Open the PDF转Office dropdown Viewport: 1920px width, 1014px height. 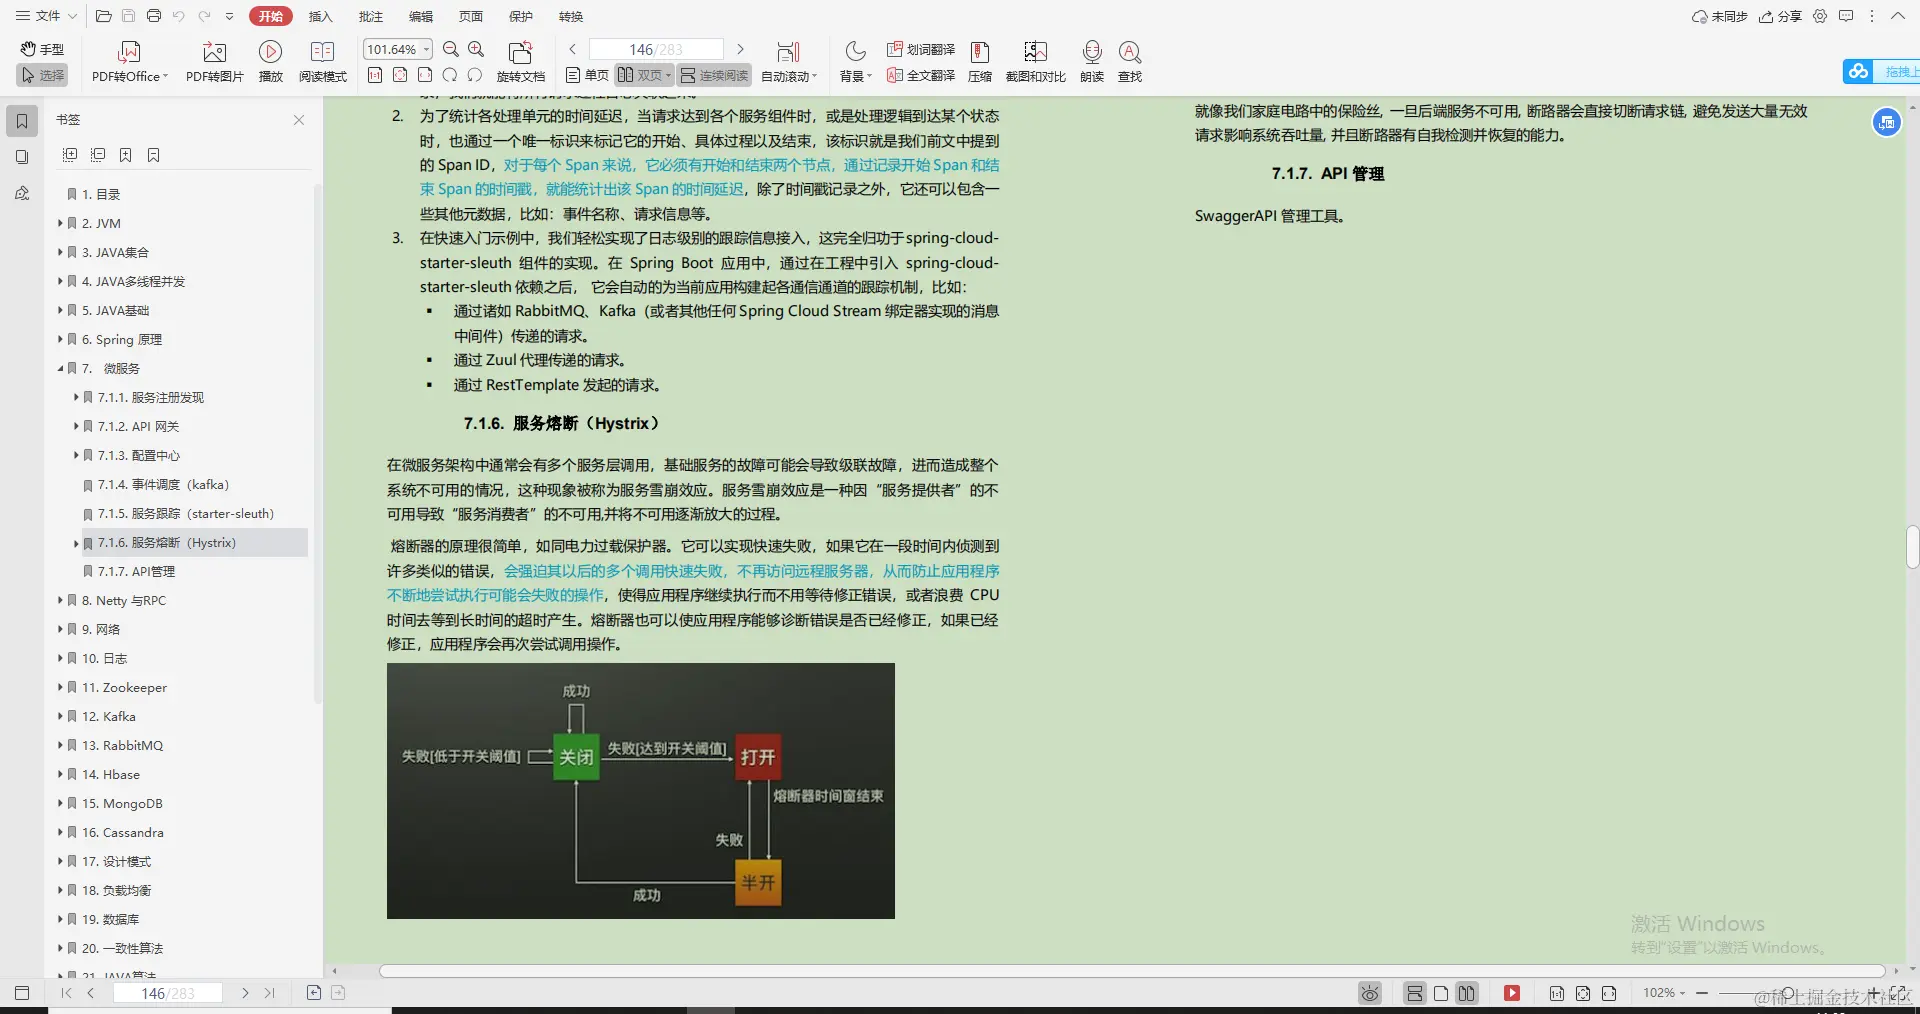[128, 59]
